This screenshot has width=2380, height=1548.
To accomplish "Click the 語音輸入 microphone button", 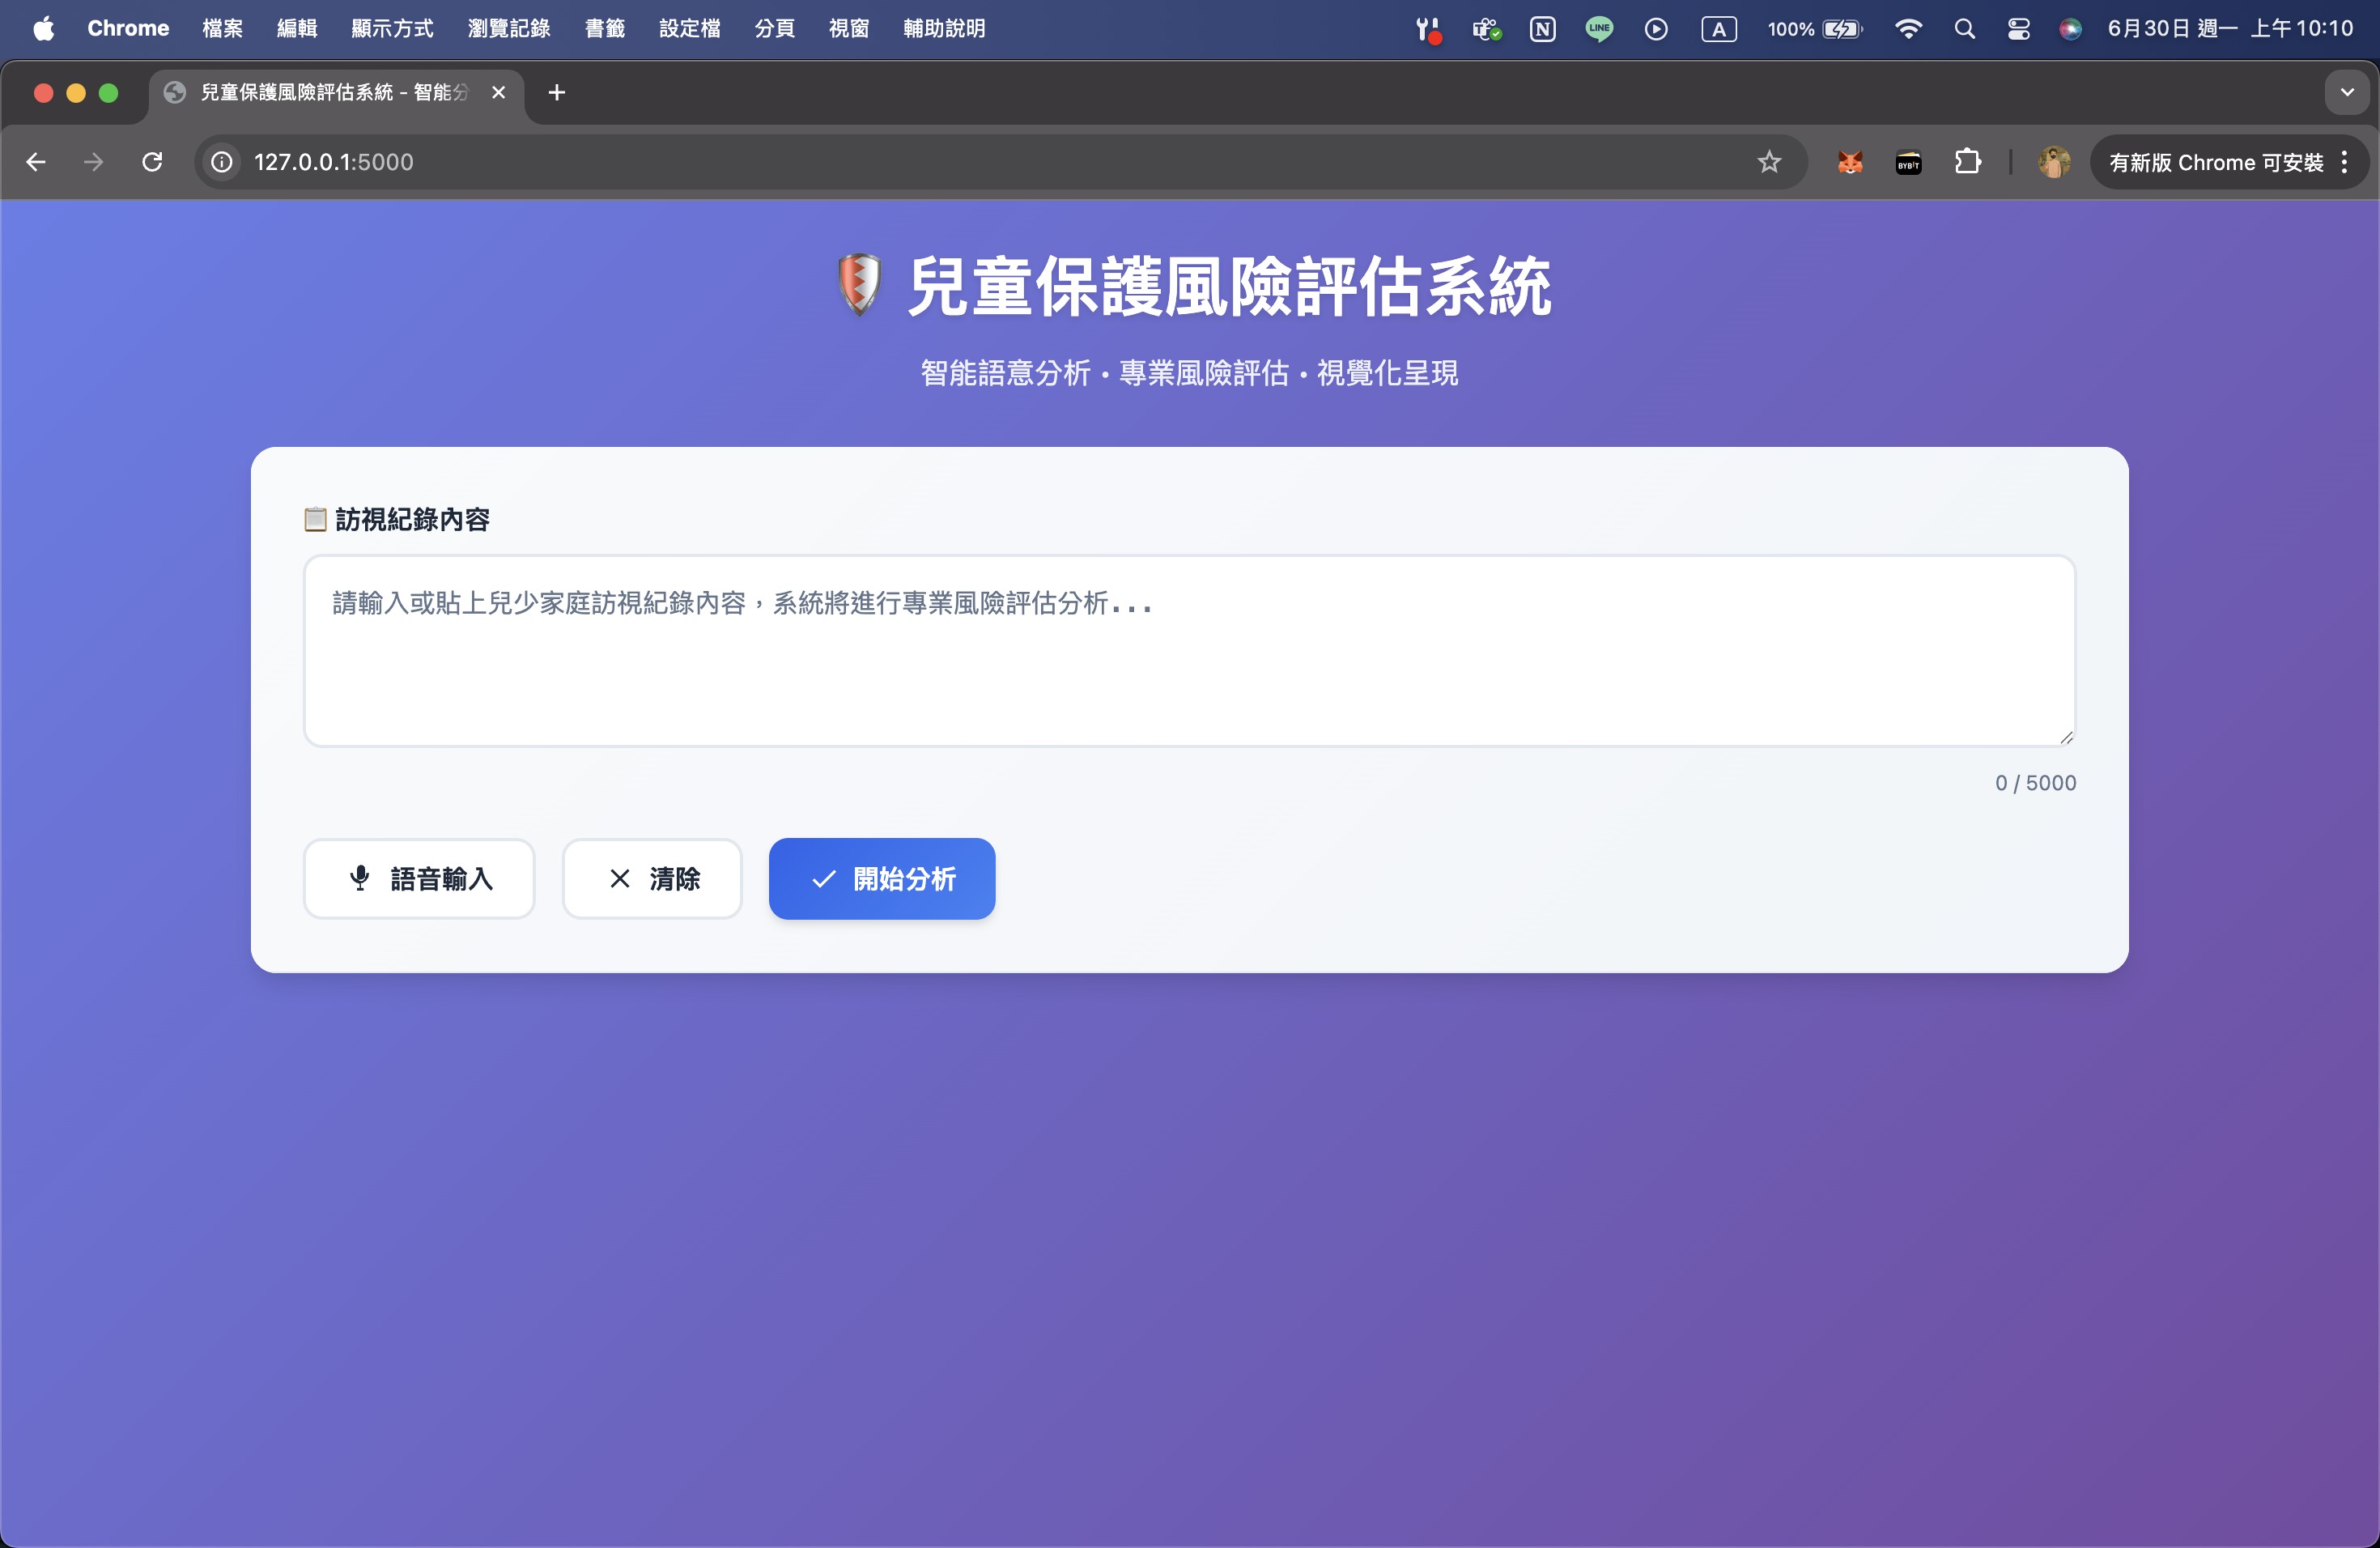I will (x=419, y=878).
